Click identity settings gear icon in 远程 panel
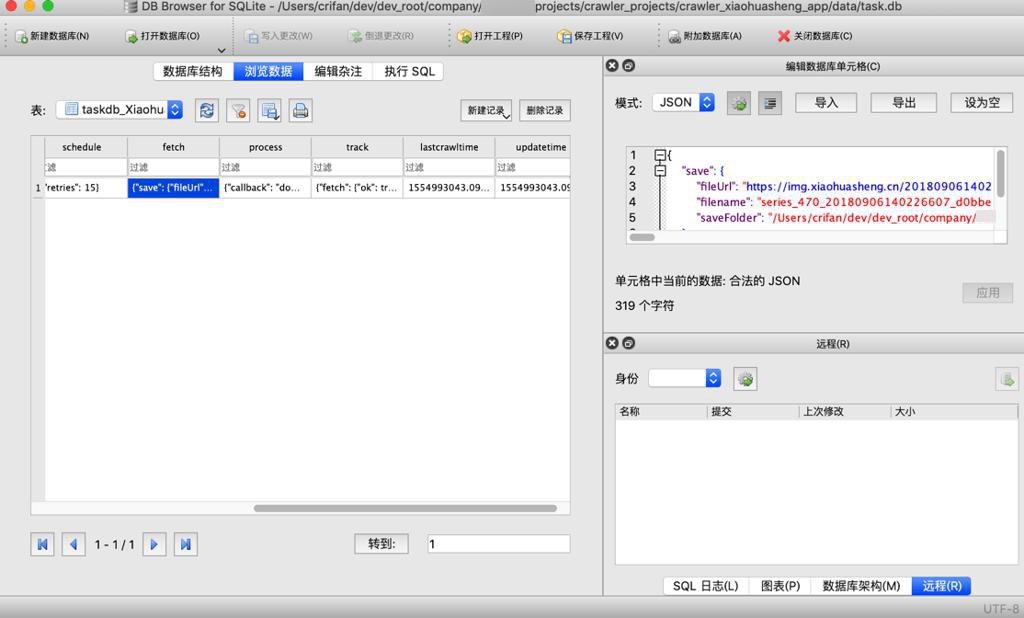Image resolution: width=1024 pixels, height=618 pixels. [x=745, y=379]
